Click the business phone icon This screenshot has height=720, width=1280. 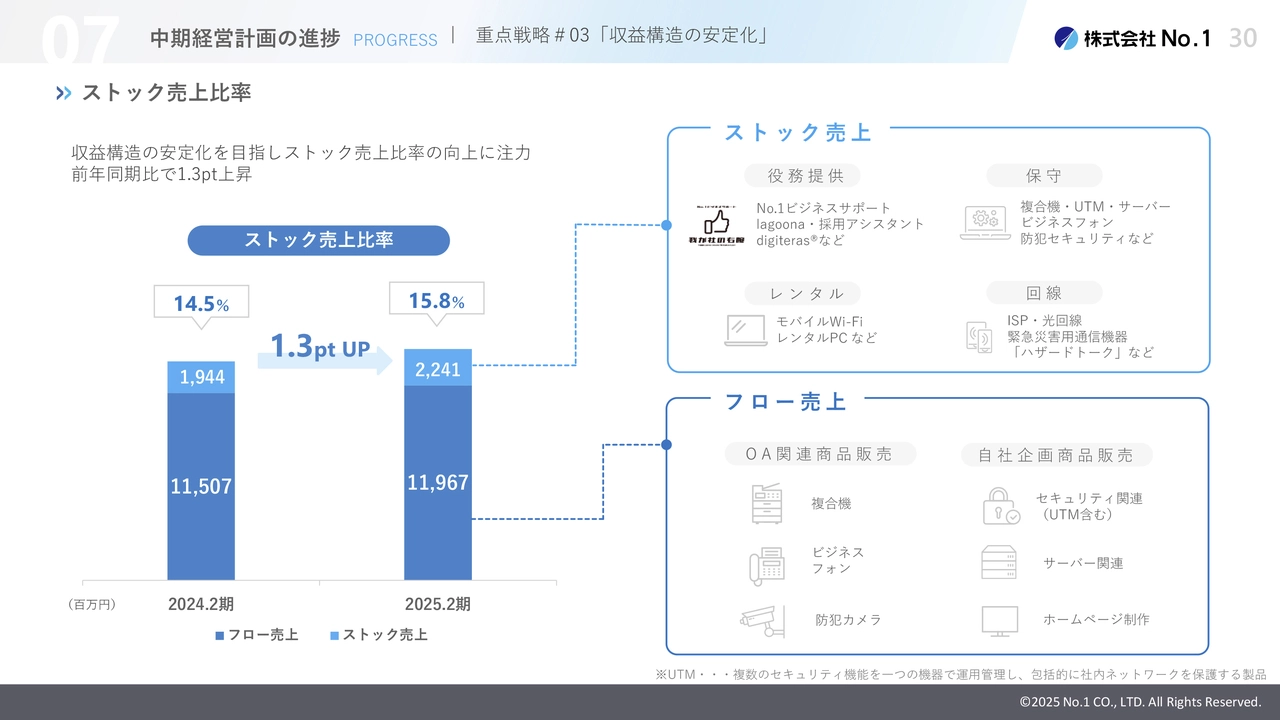click(x=768, y=564)
